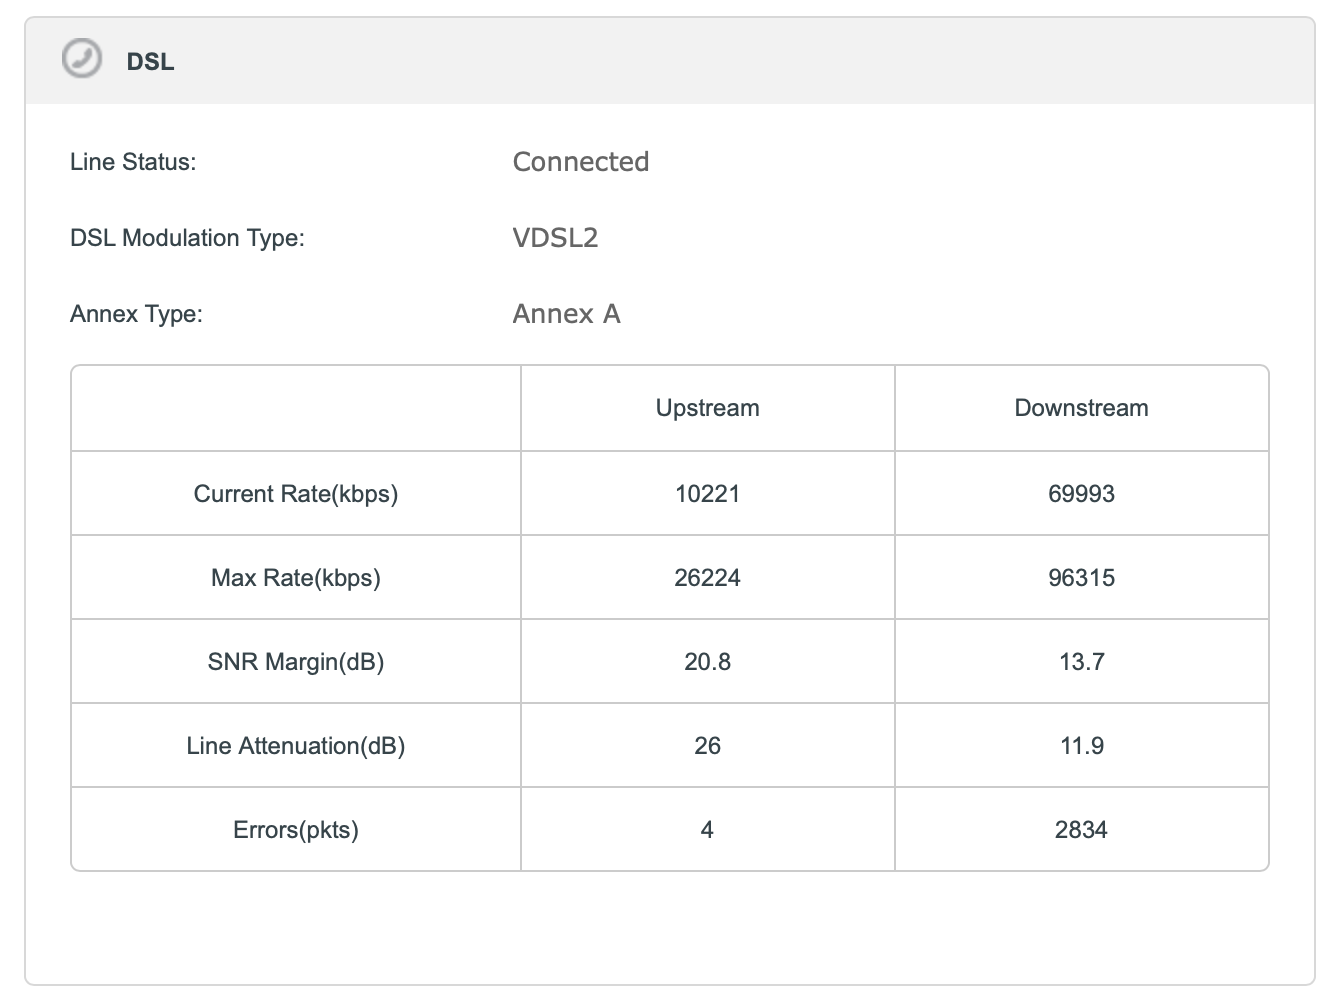Click upstream max rate value 26224
The height and width of the screenshot is (1004, 1338).
(707, 578)
